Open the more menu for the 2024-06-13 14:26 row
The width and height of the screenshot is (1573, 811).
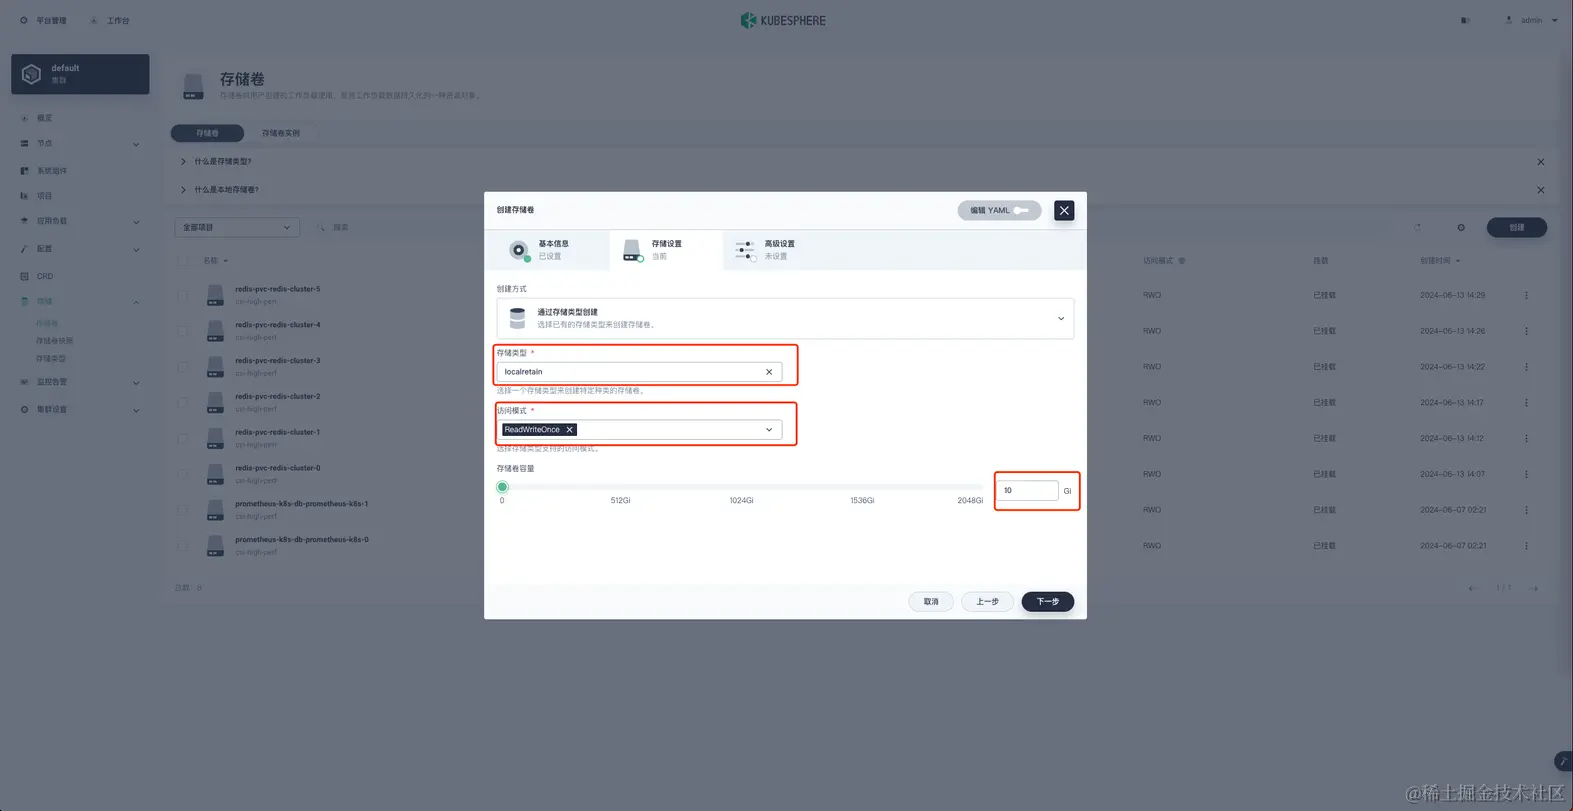tap(1526, 331)
